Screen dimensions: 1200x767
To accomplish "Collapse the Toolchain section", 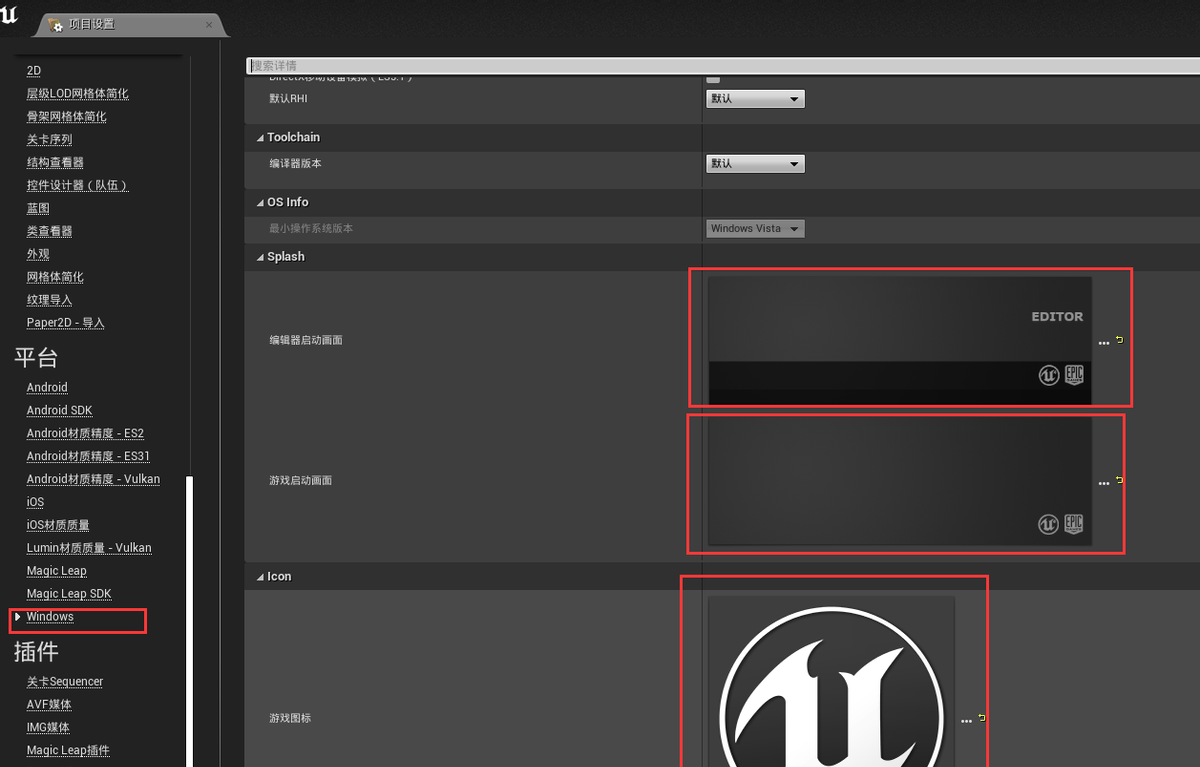I will [261, 138].
